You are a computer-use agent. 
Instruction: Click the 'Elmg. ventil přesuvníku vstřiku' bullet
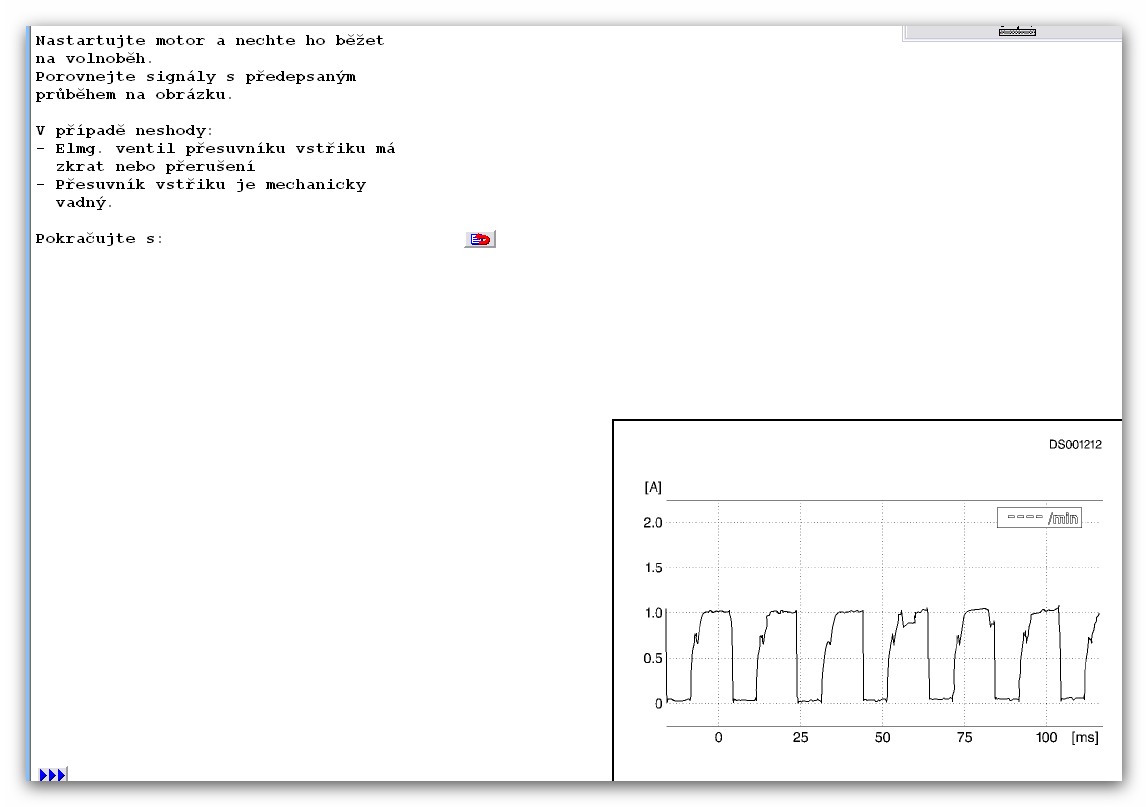(x=215, y=149)
